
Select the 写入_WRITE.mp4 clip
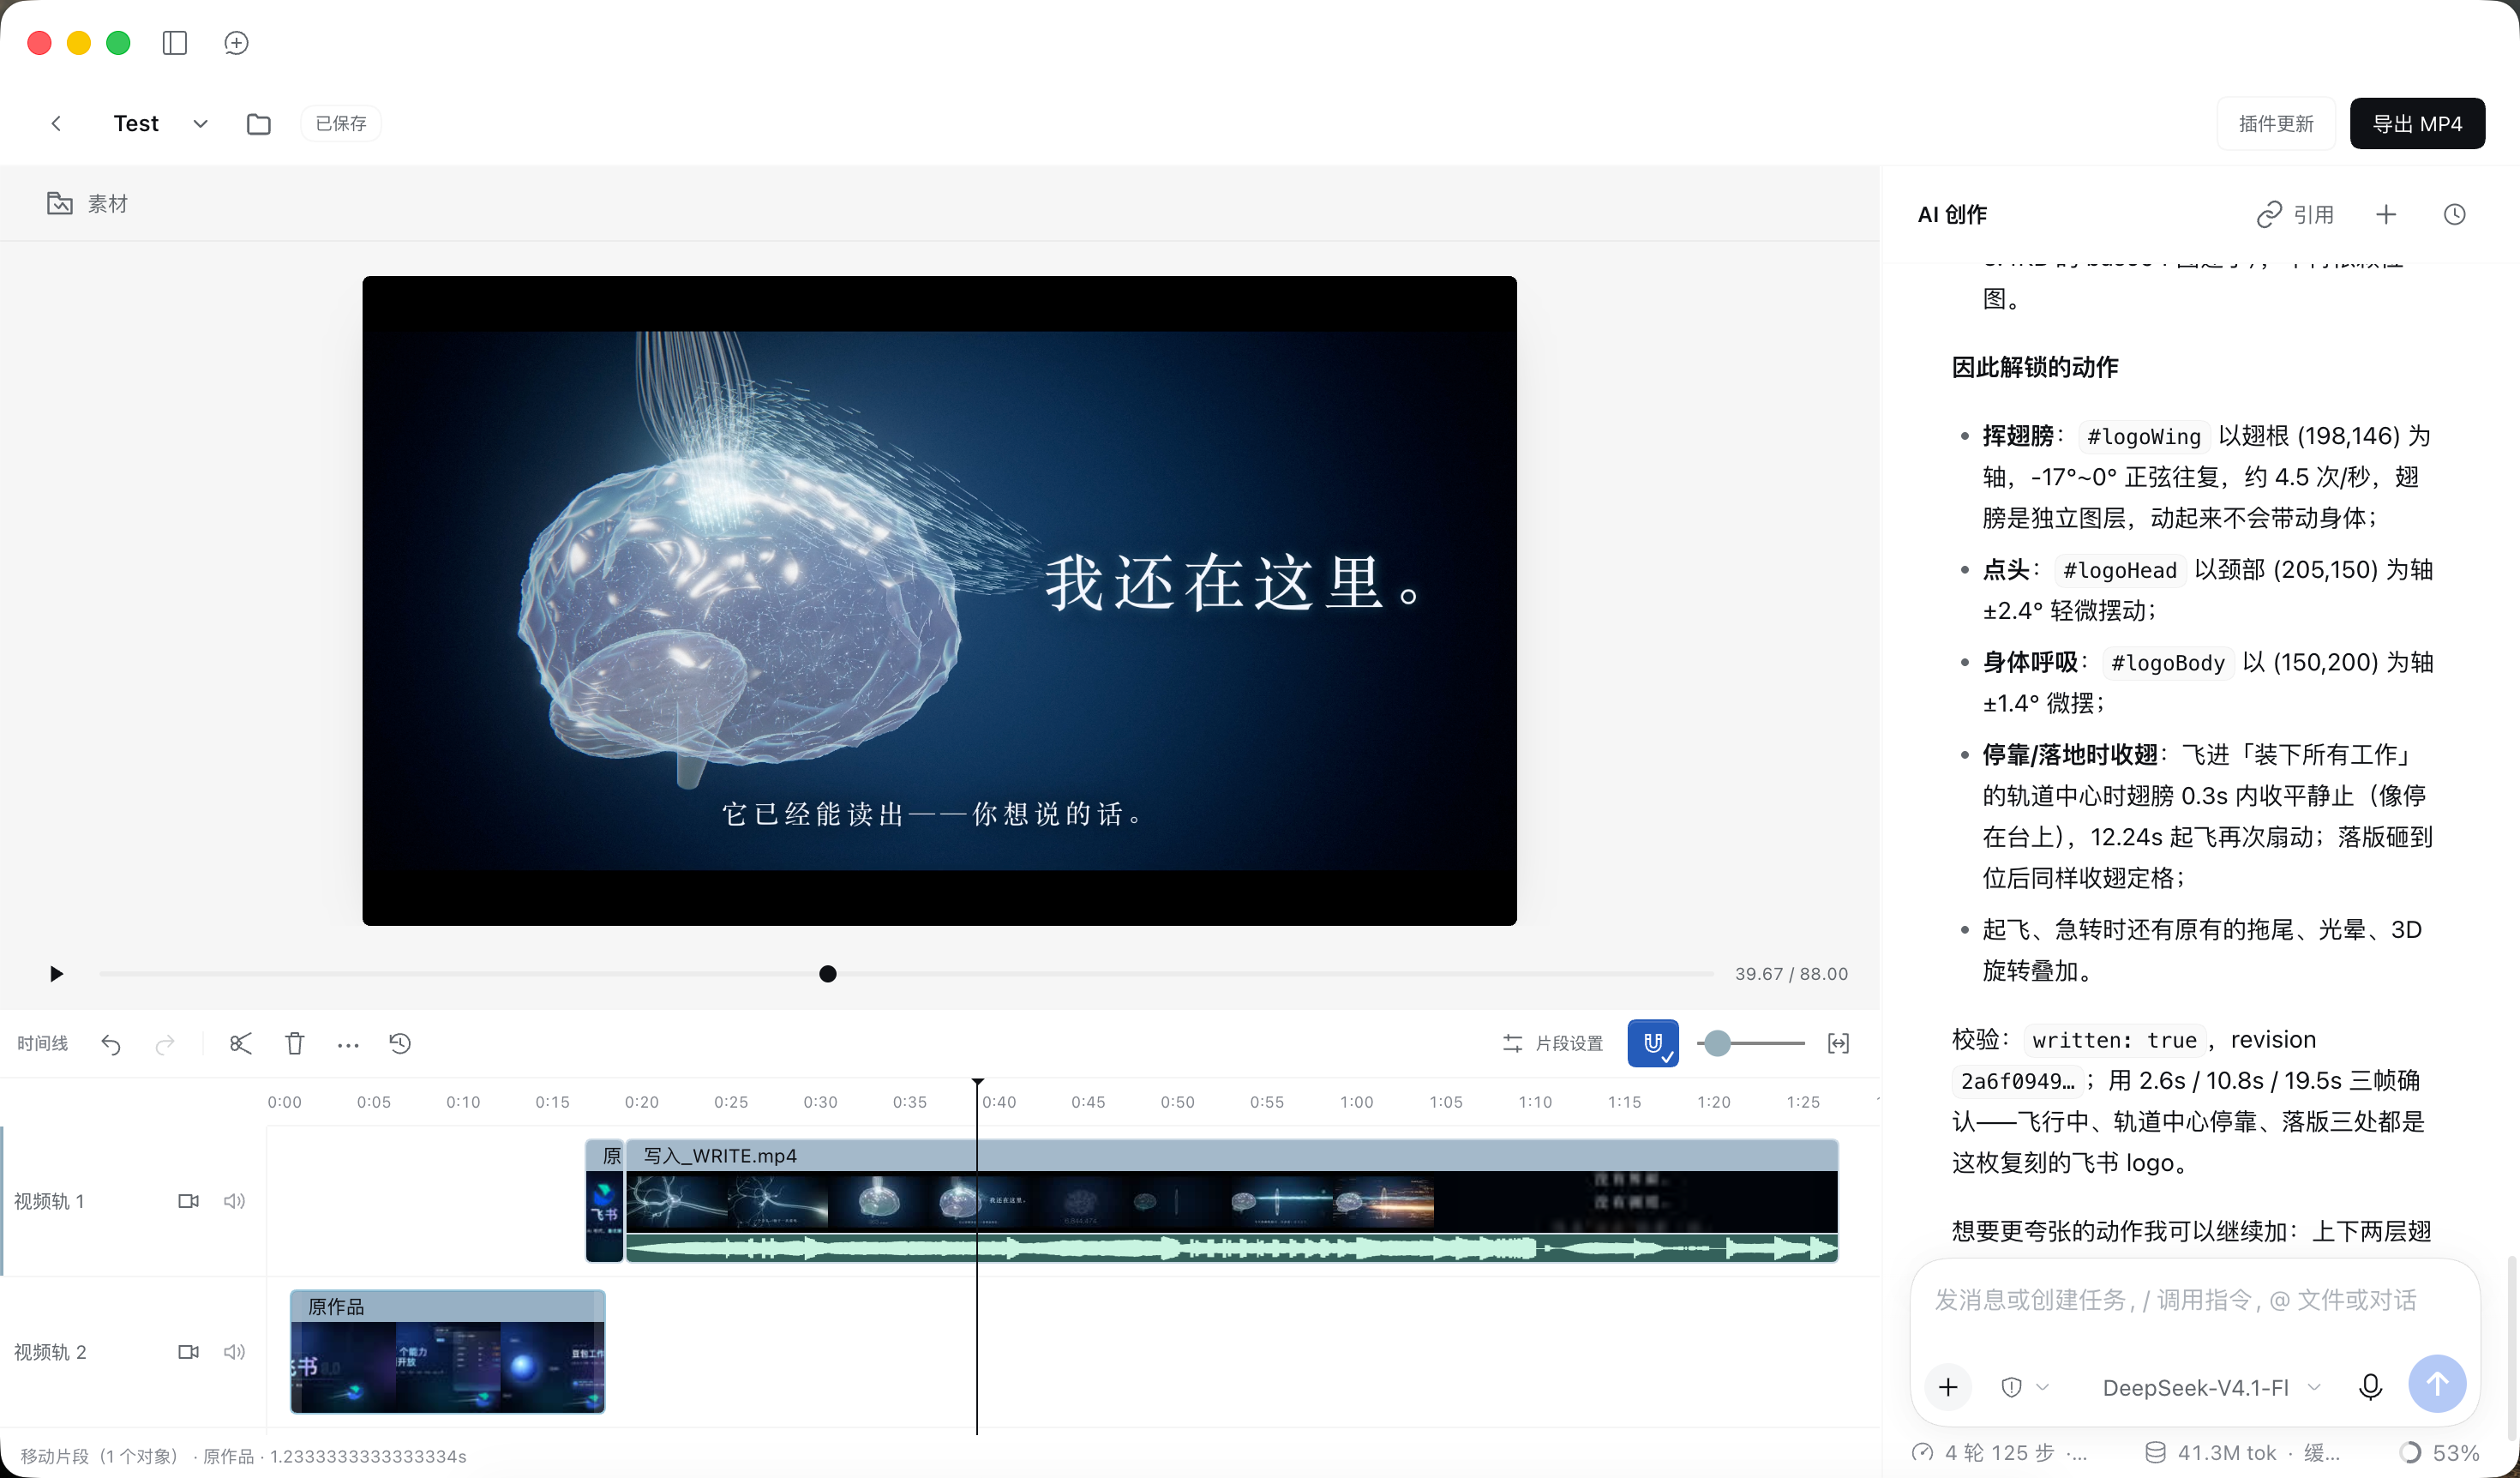pos(1232,1201)
